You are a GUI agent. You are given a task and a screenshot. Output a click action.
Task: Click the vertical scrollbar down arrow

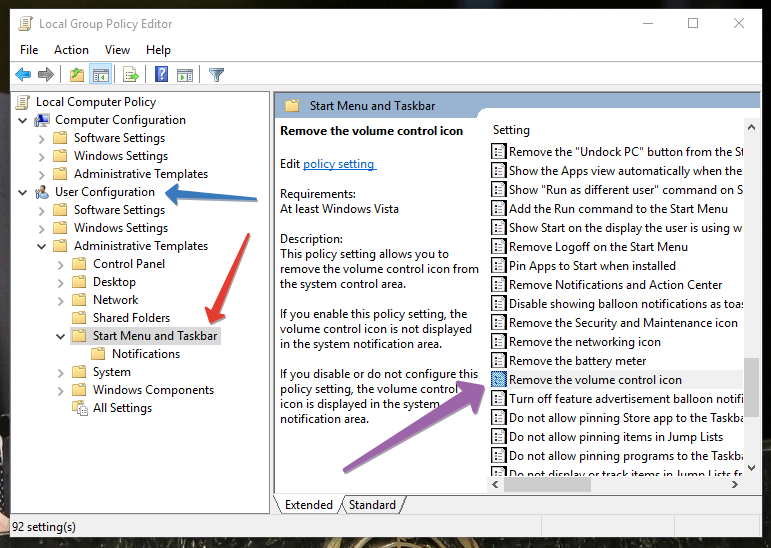(x=751, y=468)
